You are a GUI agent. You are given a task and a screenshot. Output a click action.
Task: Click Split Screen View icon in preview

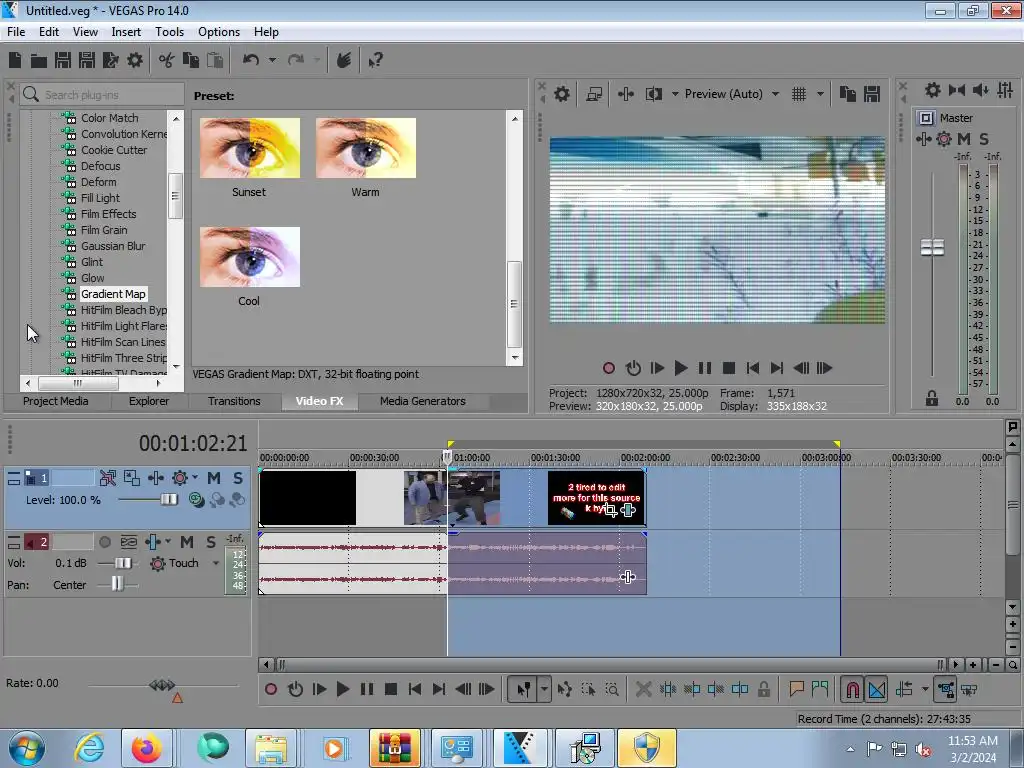[654, 94]
